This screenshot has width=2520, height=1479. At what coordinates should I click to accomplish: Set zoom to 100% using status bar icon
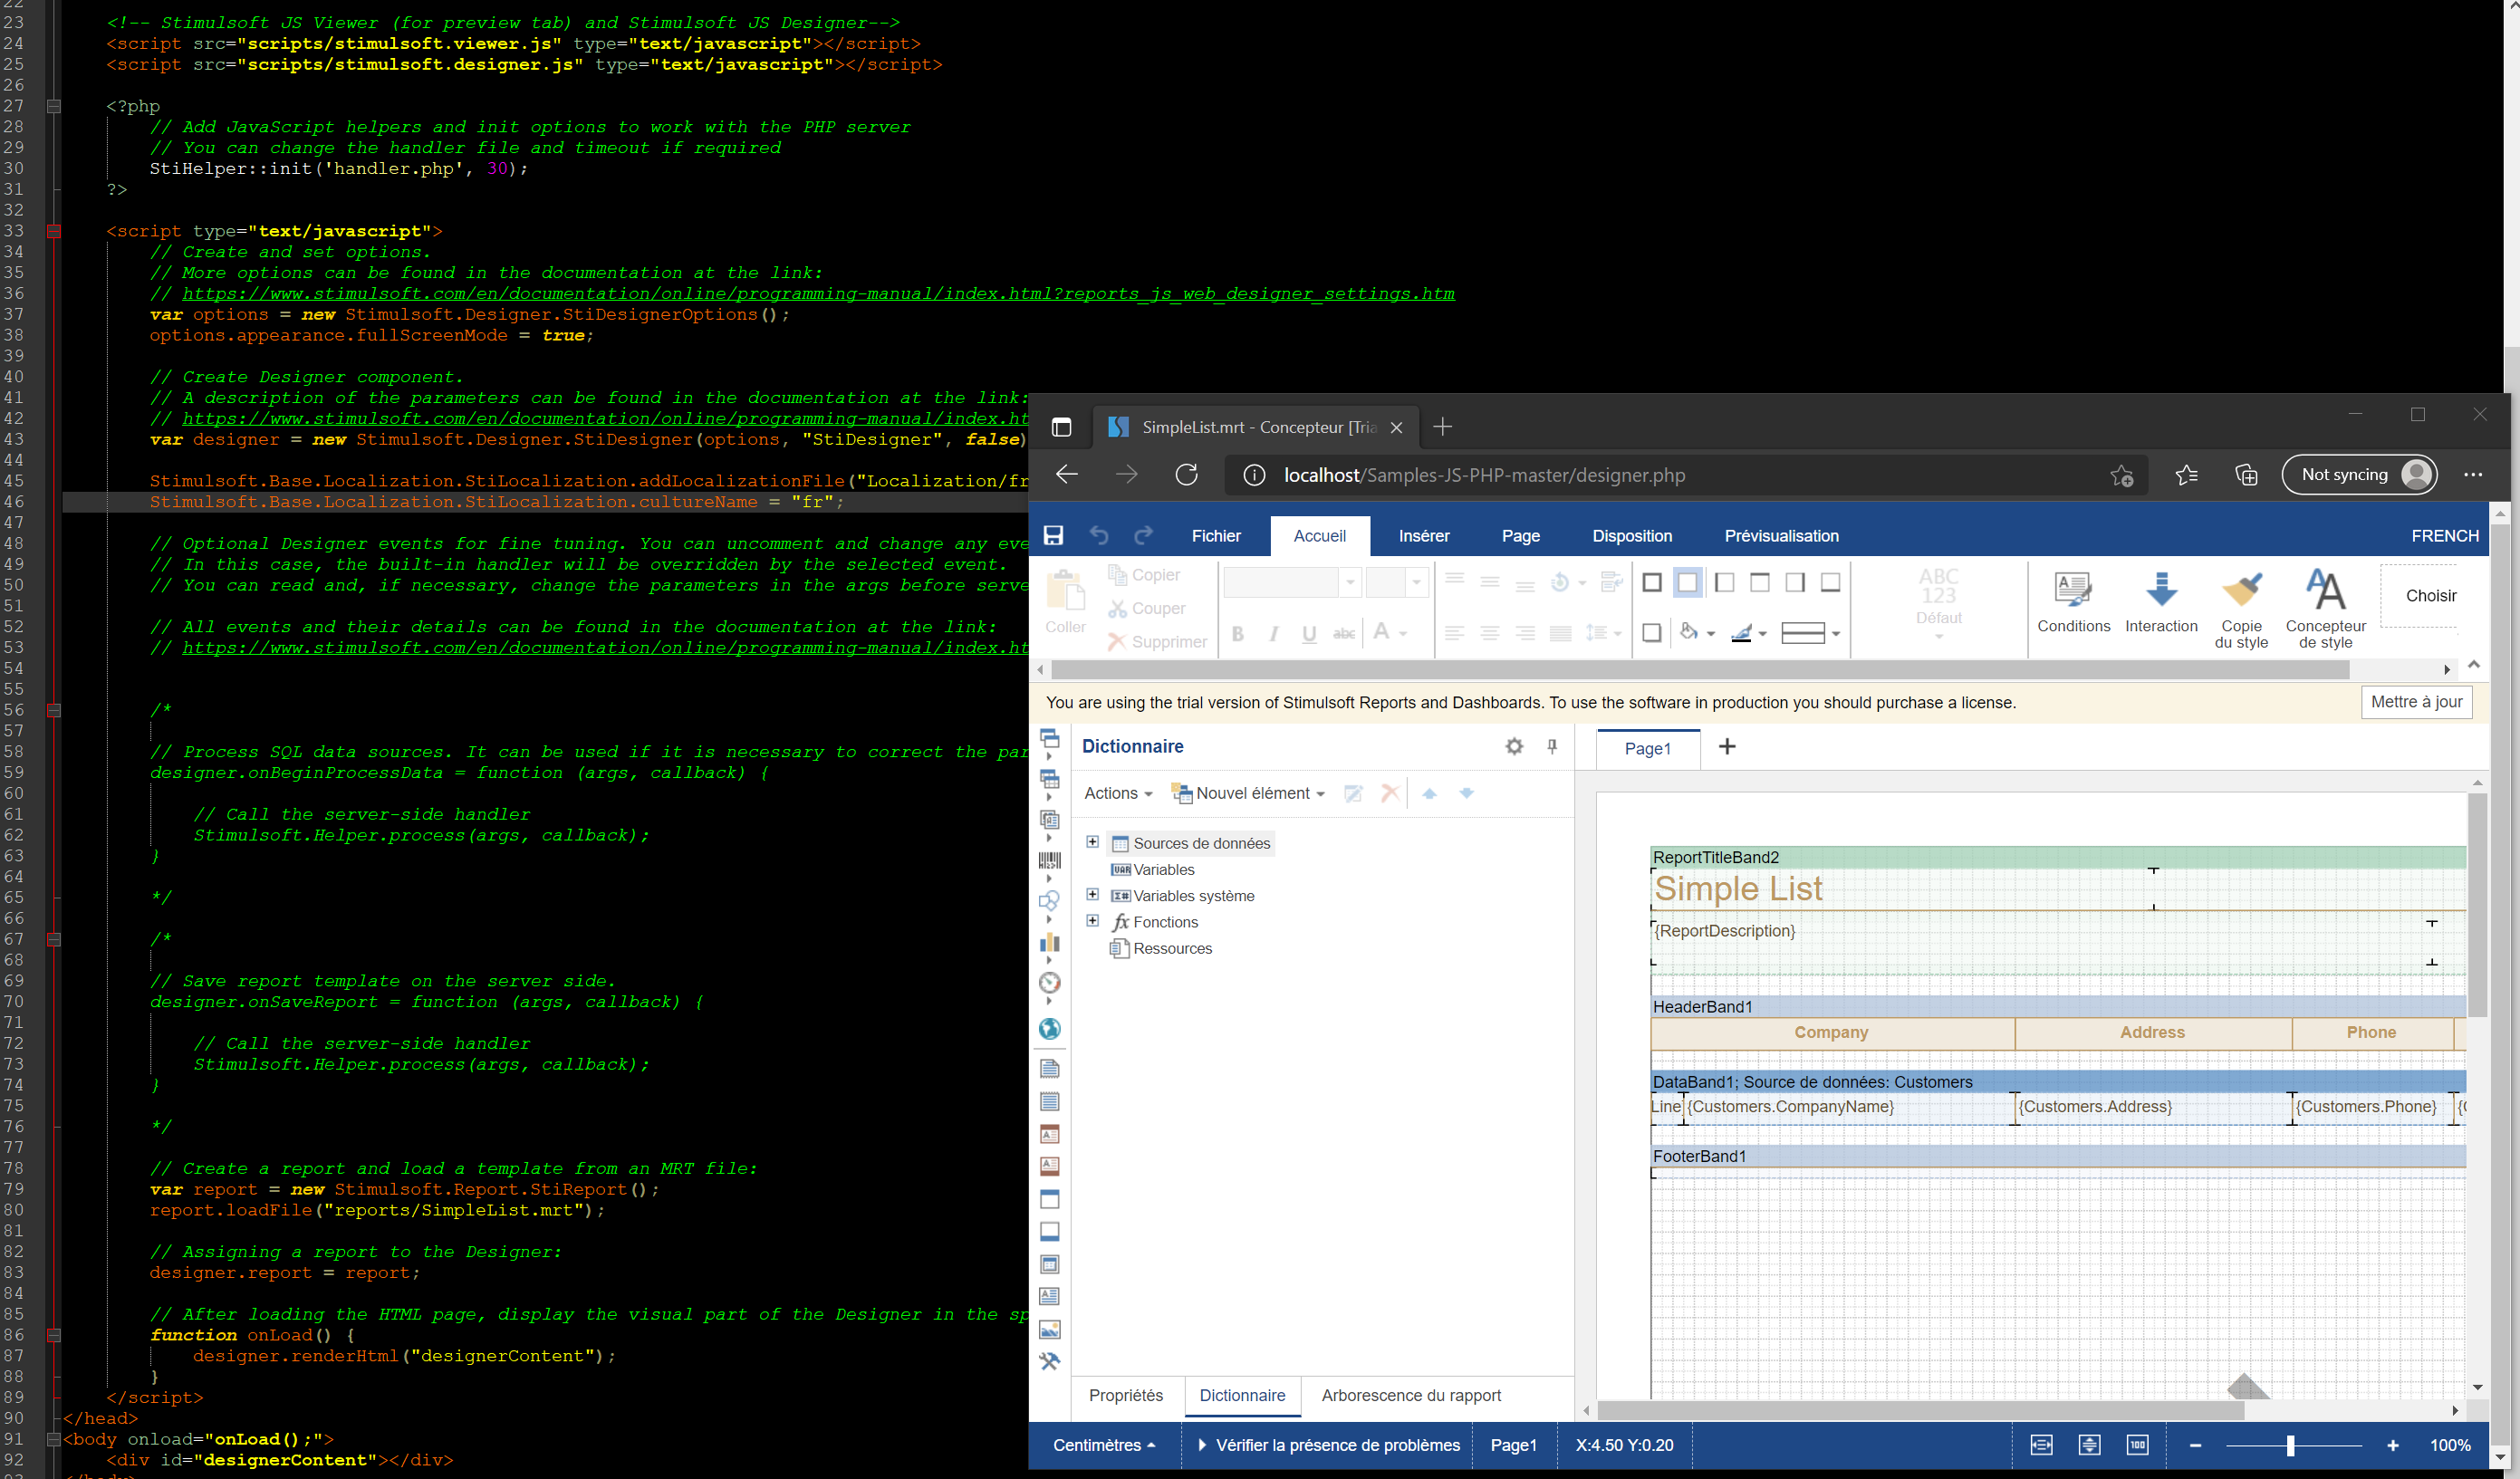(x=2137, y=1445)
